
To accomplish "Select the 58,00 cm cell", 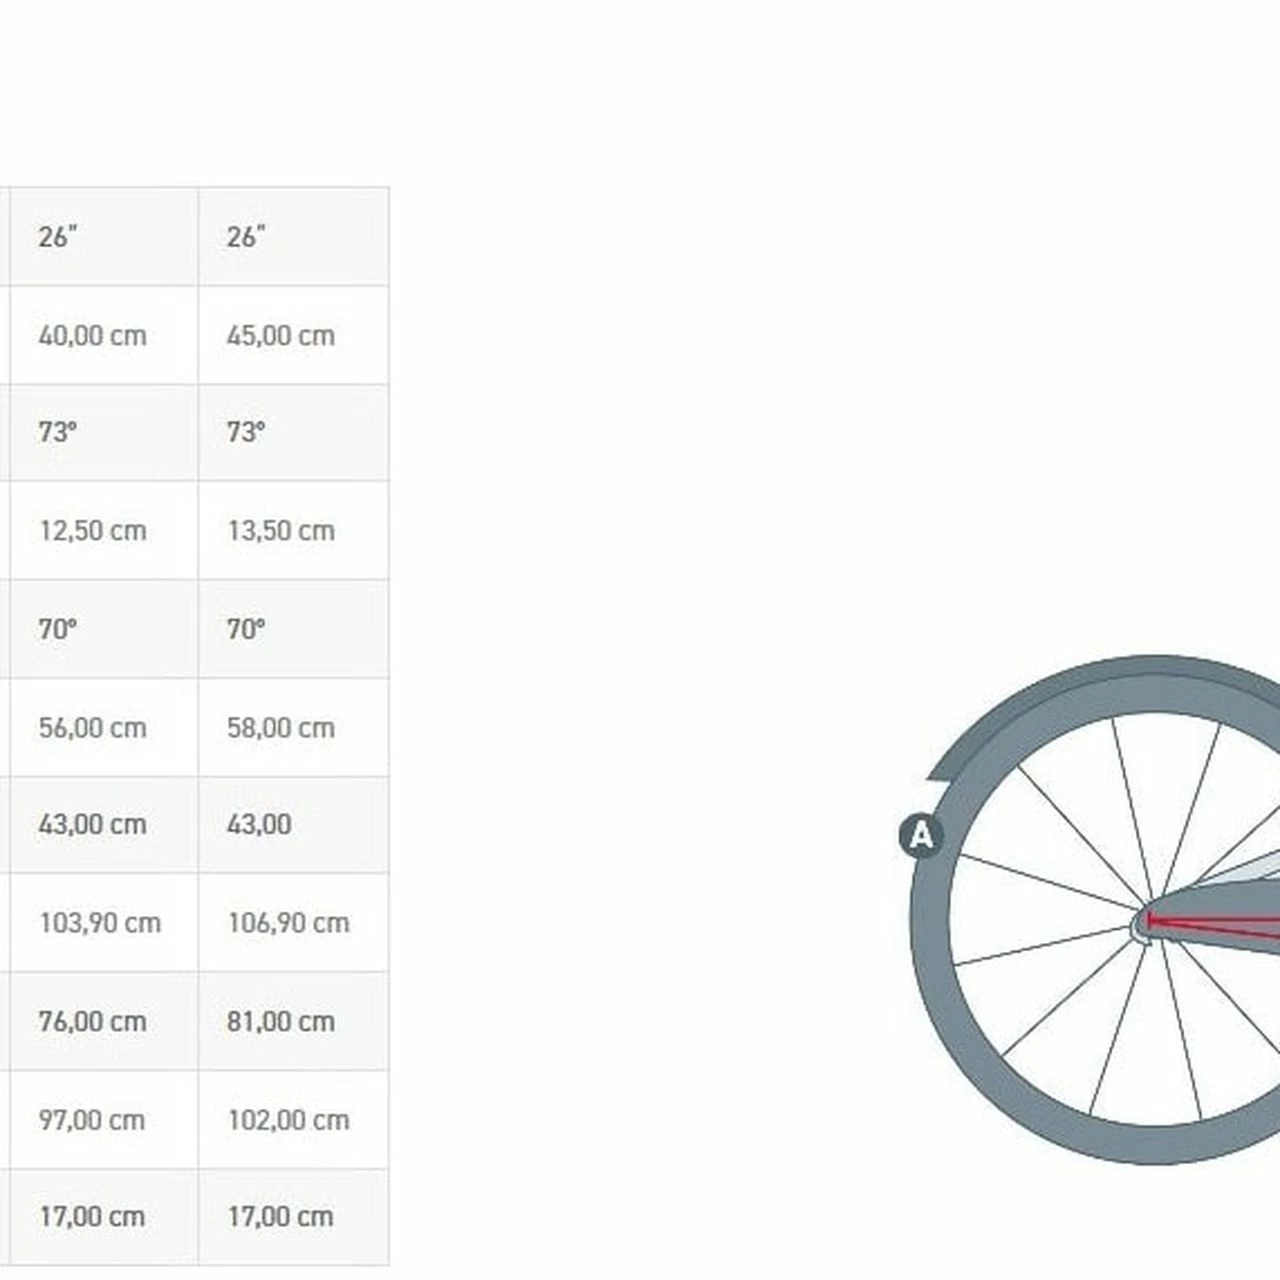I will tap(280, 727).
